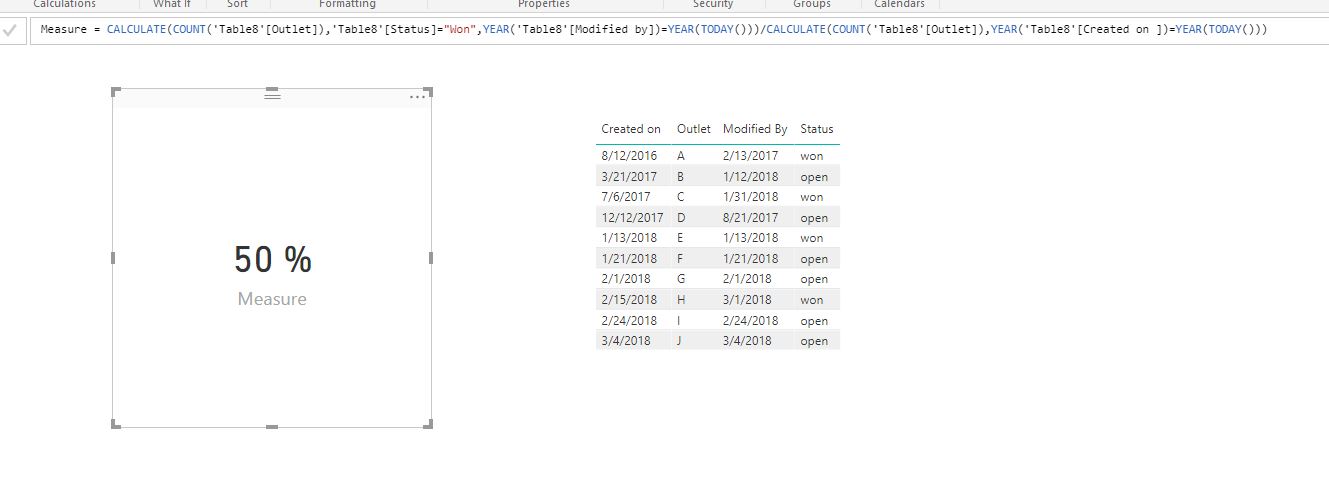Select the 3/21/2017 Created on cell
The height and width of the screenshot is (485, 1329).
pos(629,177)
